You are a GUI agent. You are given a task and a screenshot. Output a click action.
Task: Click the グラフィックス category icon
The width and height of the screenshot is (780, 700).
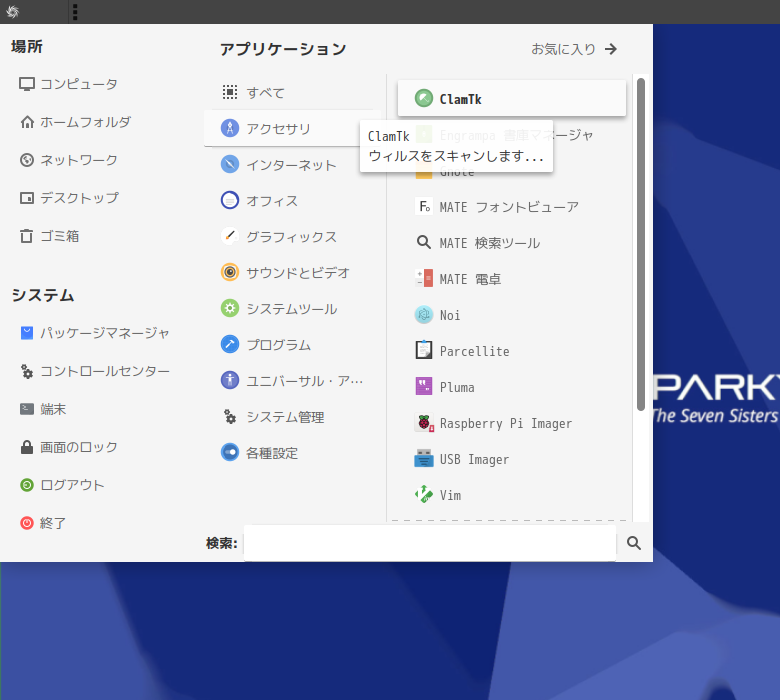coord(230,236)
